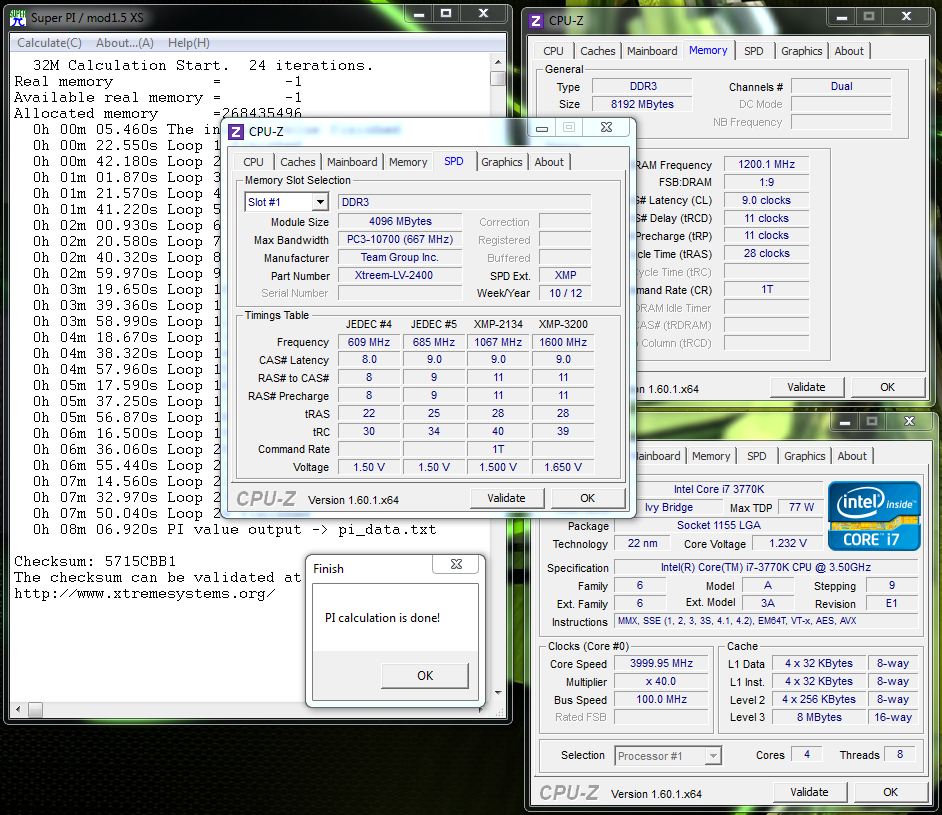The height and width of the screenshot is (815, 942).
Task: Click the Channels # value Dual
Action: 841,86
